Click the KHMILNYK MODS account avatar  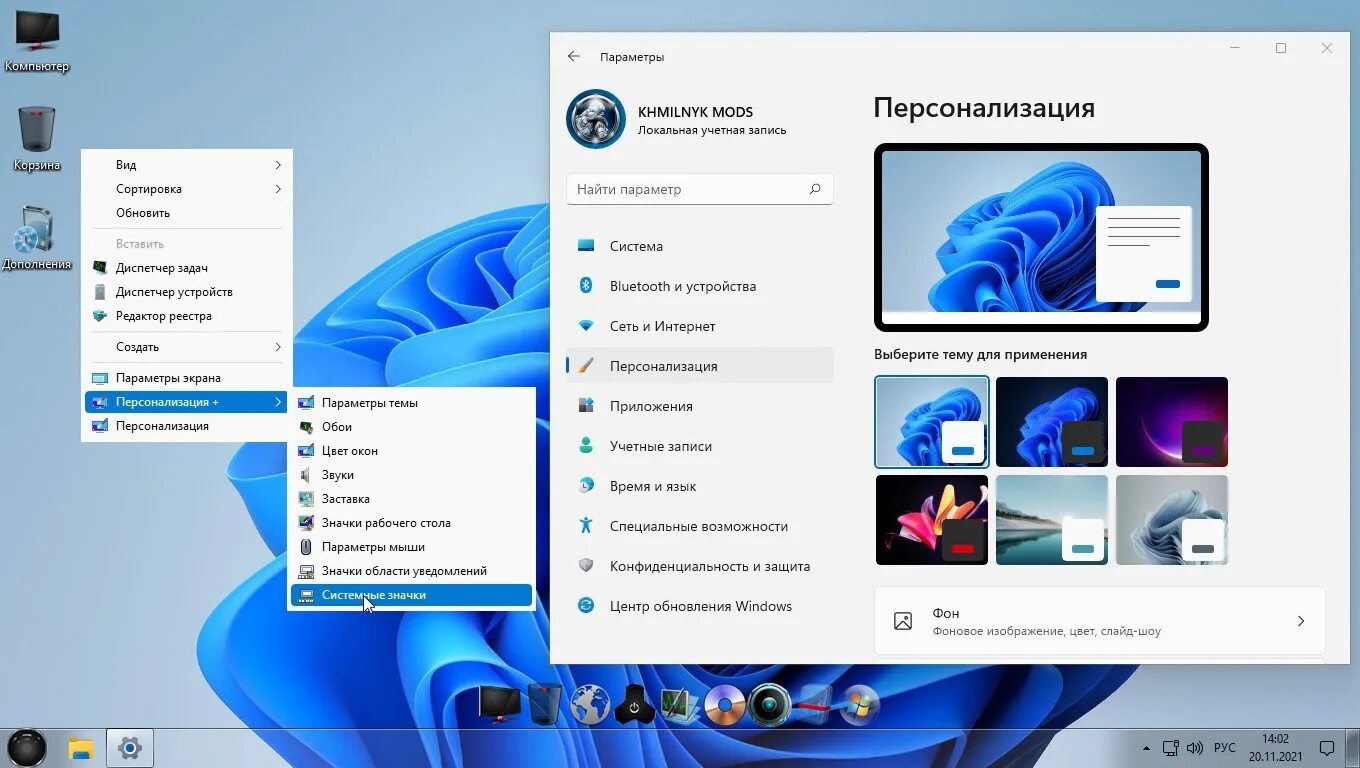coord(596,119)
